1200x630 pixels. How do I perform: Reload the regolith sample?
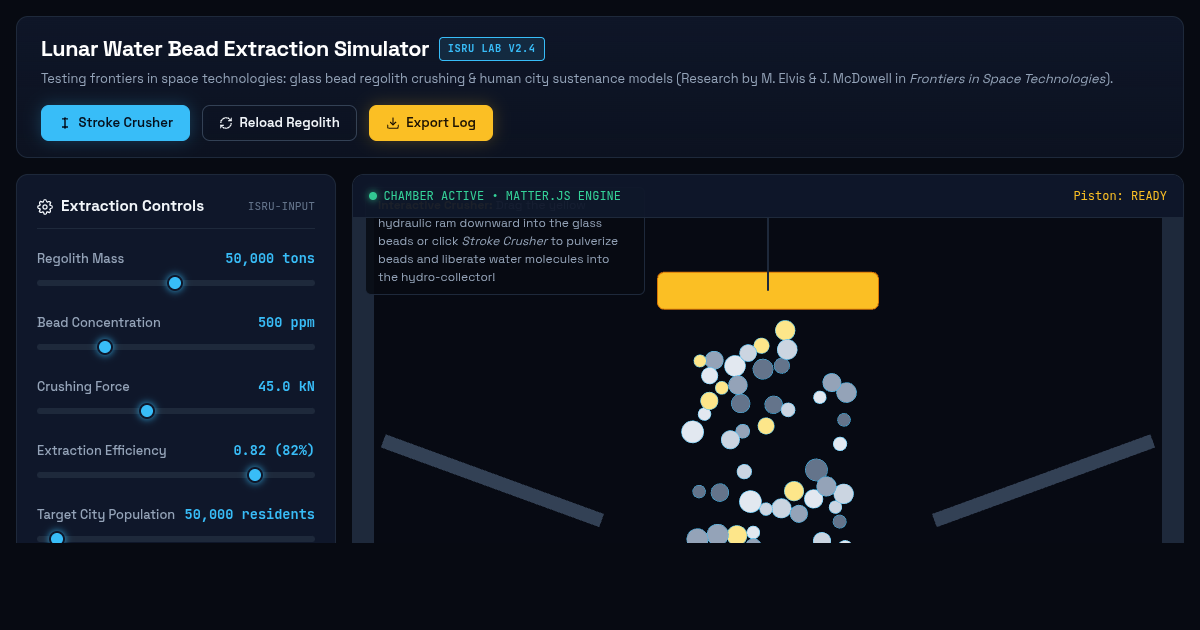[x=279, y=123]
